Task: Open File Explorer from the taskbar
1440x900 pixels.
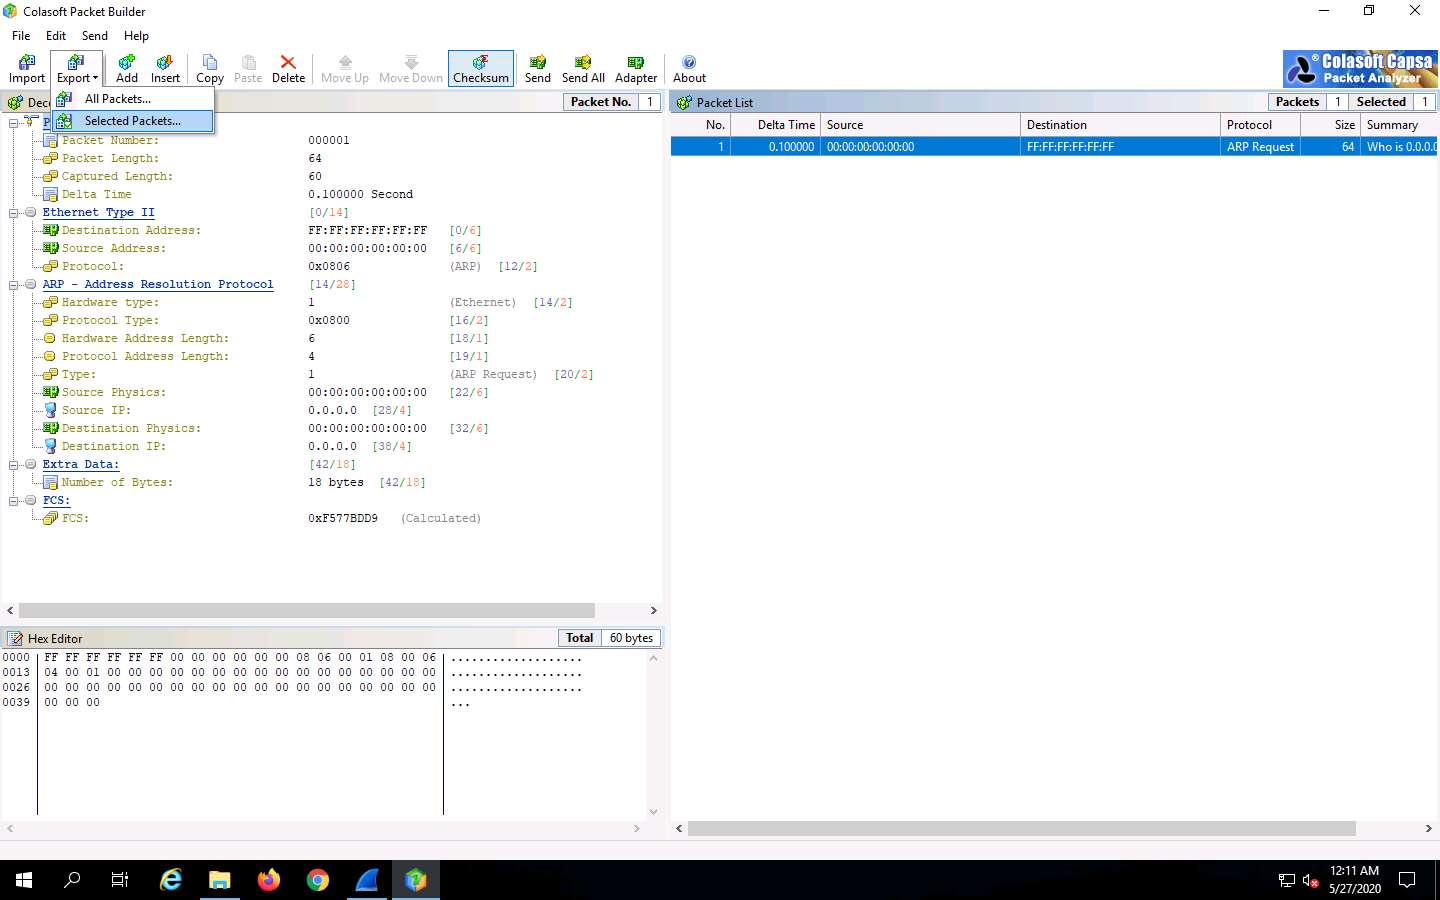Action: pos(220,880)
